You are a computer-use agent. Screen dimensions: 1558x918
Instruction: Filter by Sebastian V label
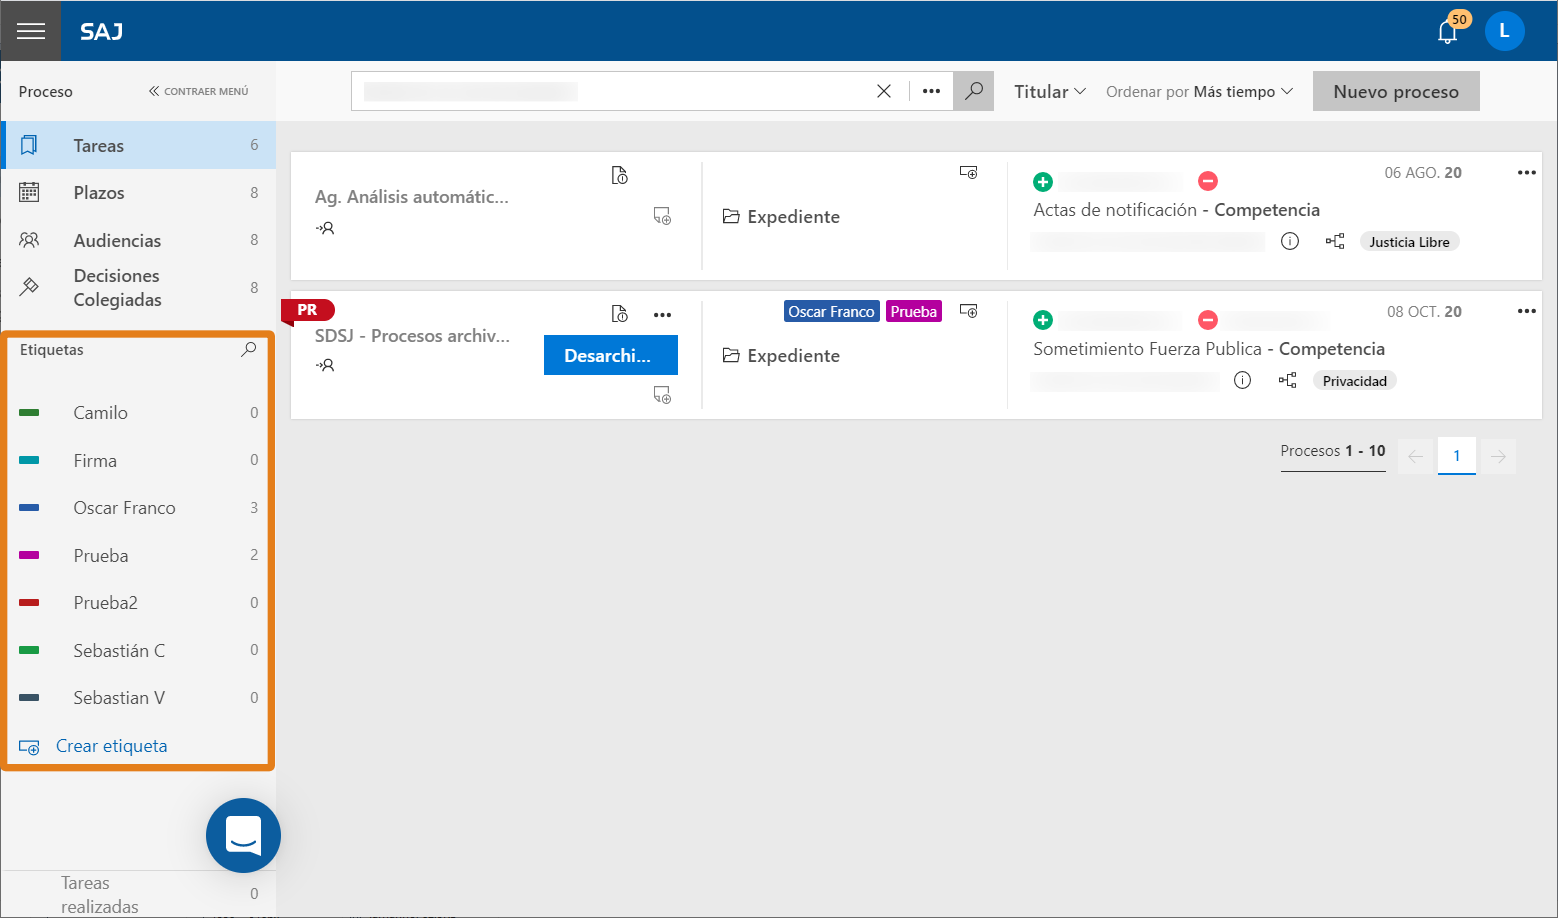(x=138, y=698)
